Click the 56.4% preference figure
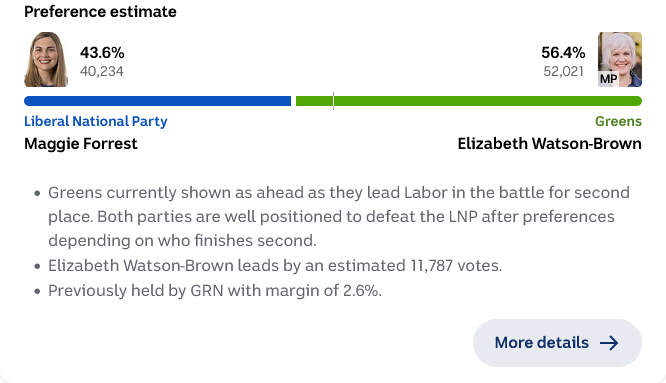The image size is (666, 383). 563,53
